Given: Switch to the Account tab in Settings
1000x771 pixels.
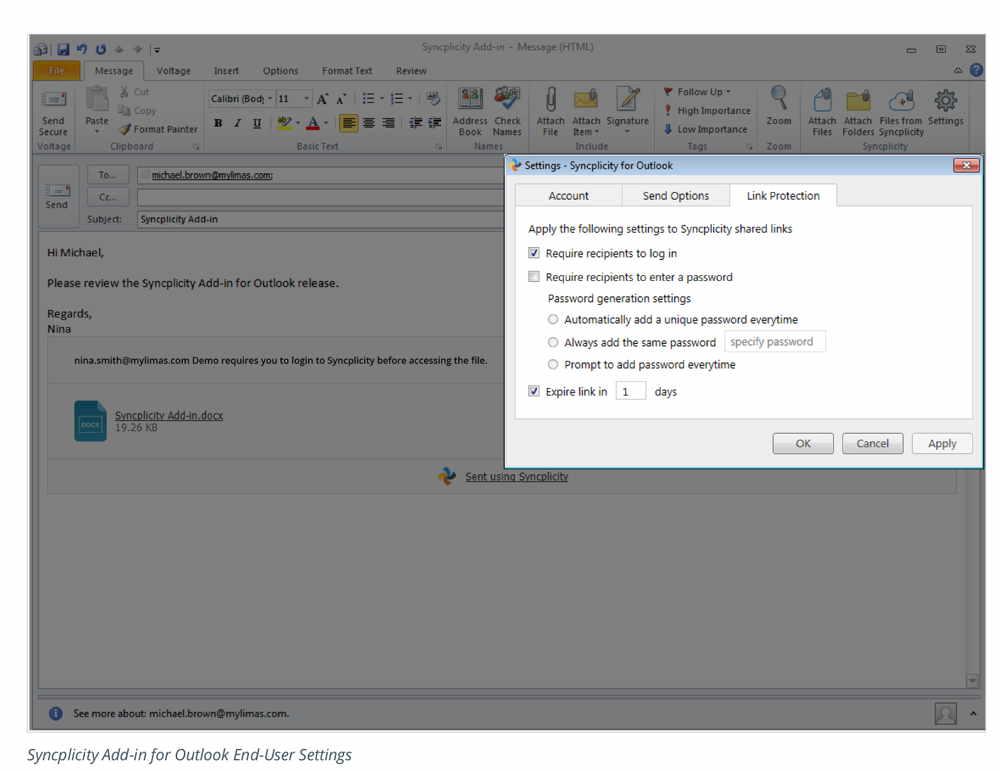Looking at the screenshot, I should 568,196.
